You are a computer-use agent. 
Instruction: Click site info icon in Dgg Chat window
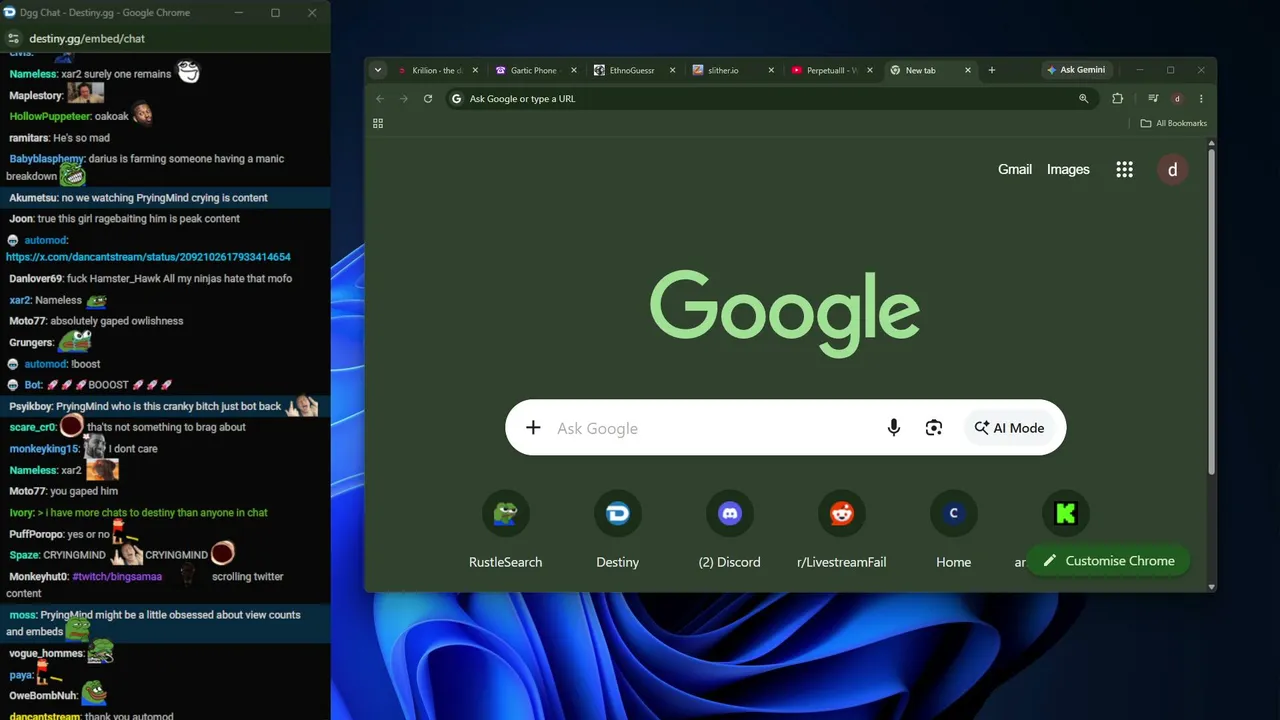coord(13,39)
